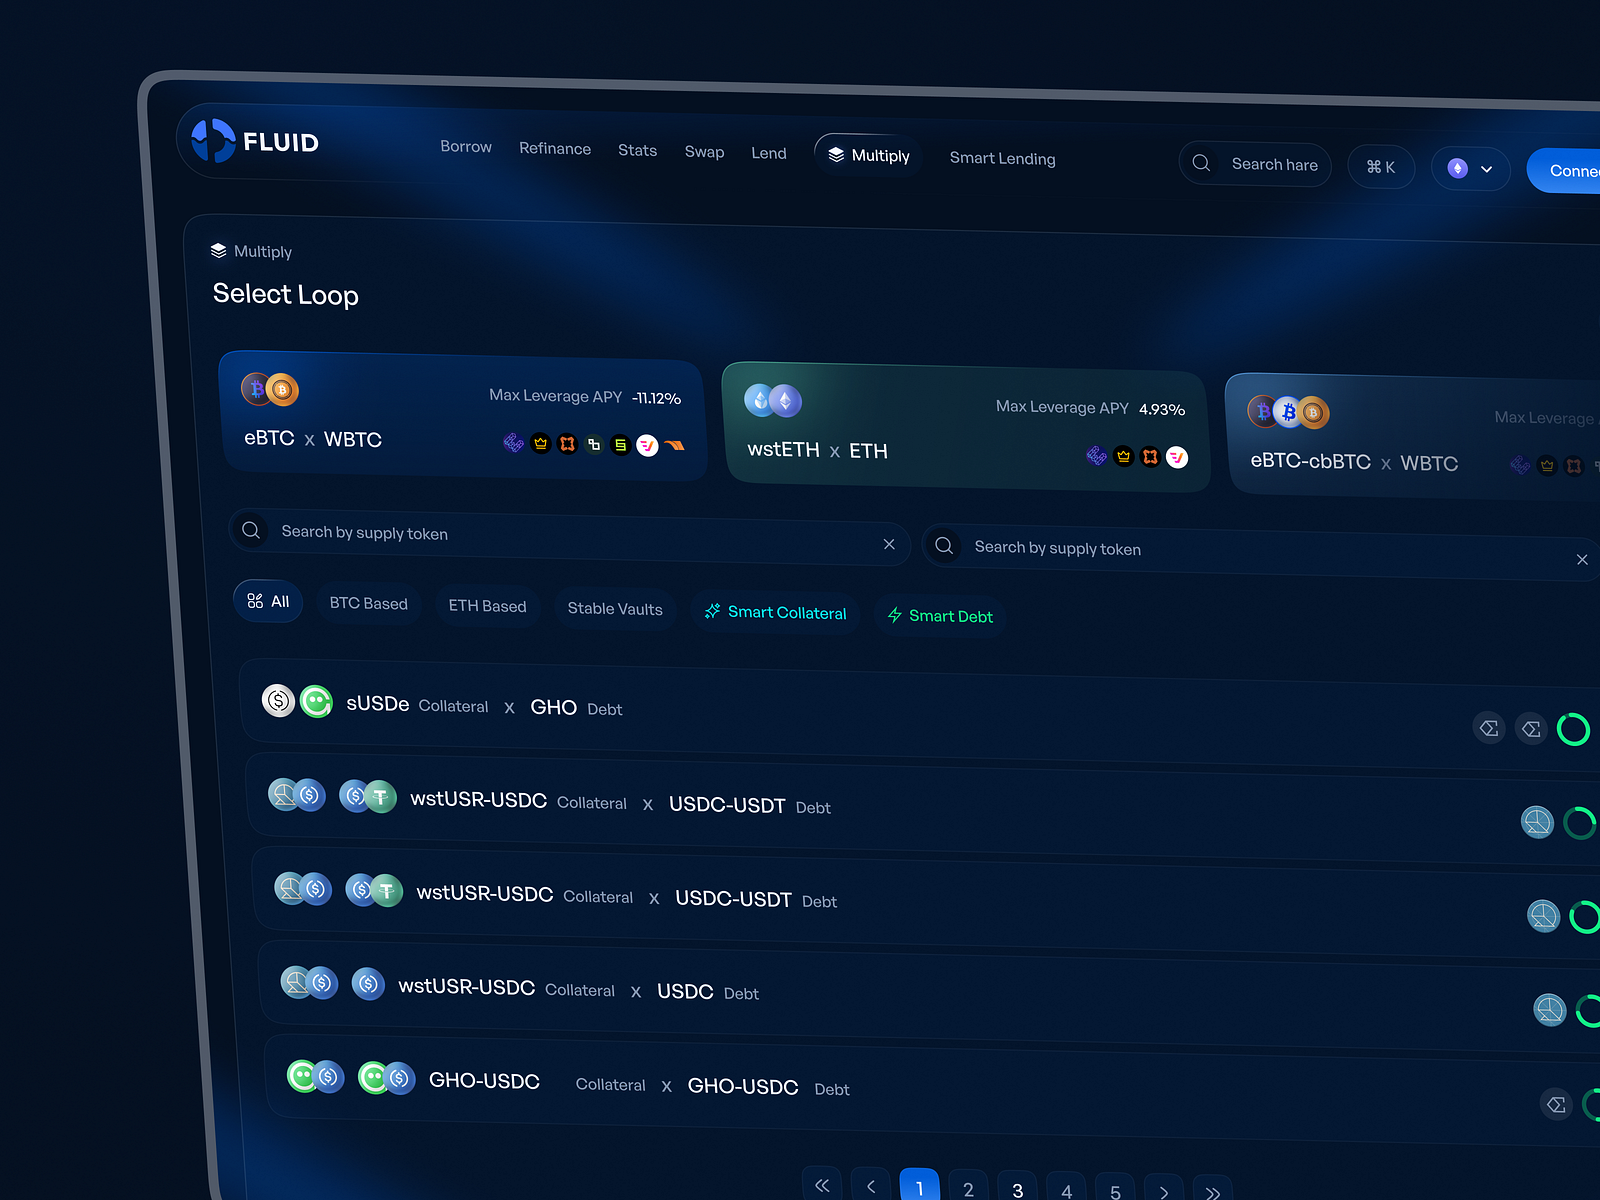Viewport: 1600px width, 1200px height.
Task: Click the crown protocol badge on eBTC card
Action: 541,444
